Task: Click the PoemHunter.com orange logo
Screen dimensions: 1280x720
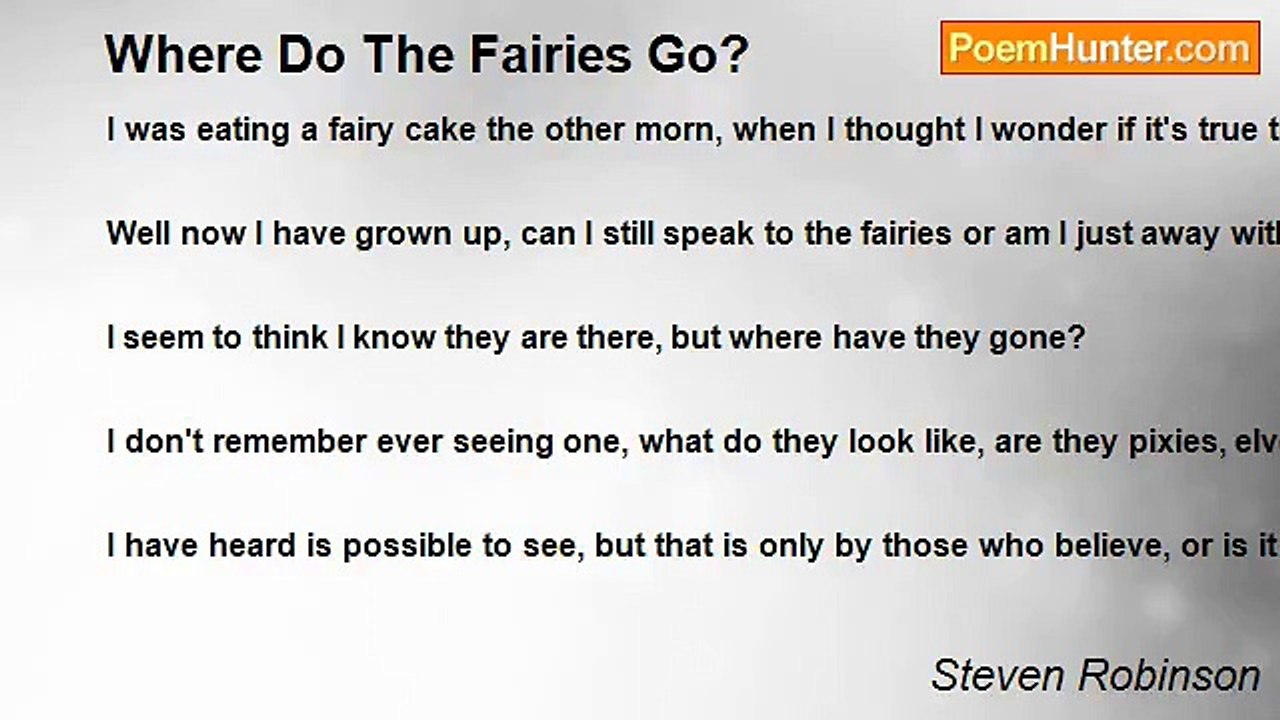Action: click(1100, 48)
